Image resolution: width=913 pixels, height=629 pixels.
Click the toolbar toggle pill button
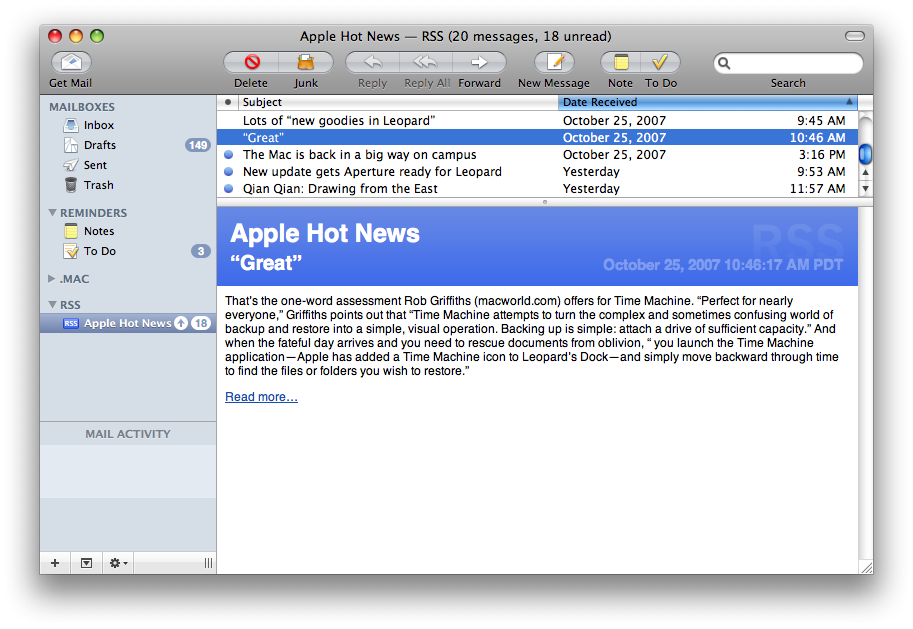point(855,36)
